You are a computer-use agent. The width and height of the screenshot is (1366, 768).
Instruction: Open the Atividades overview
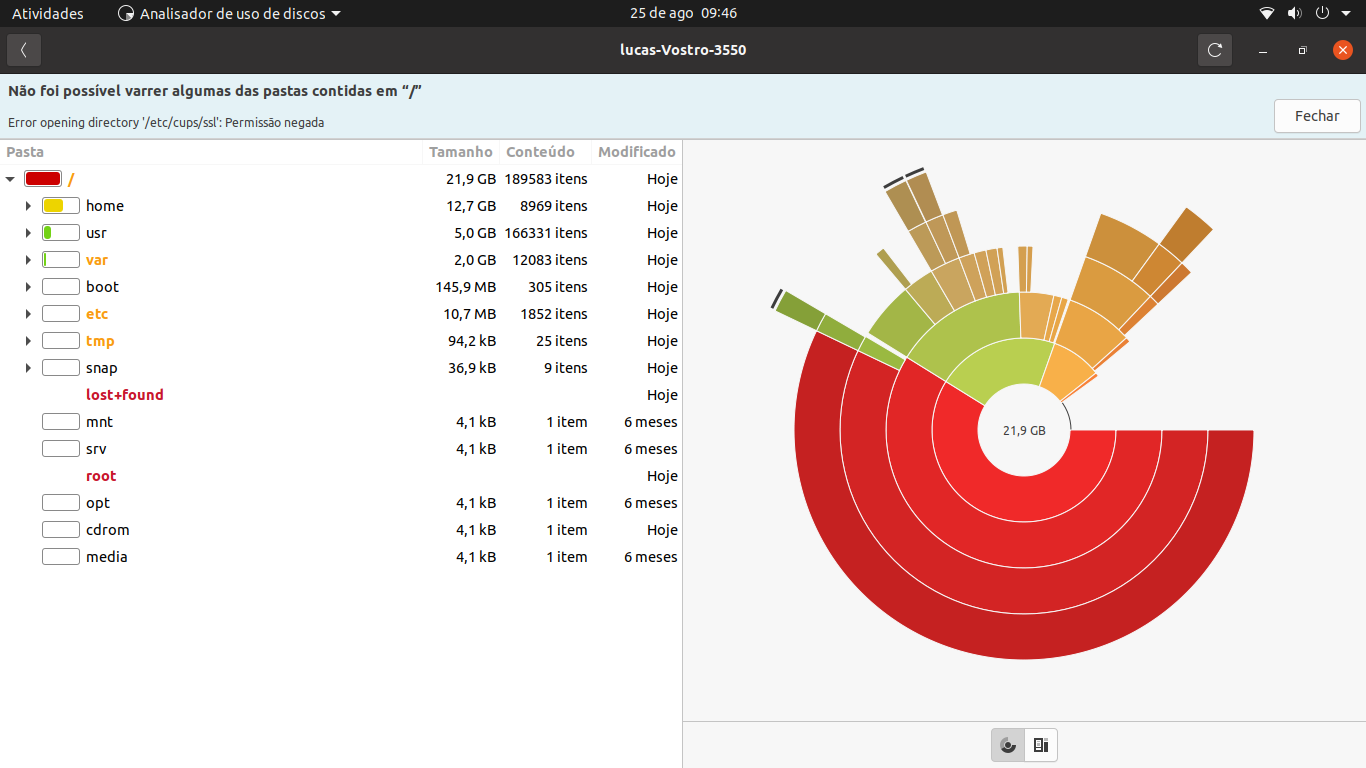click(x=48, y=13)
